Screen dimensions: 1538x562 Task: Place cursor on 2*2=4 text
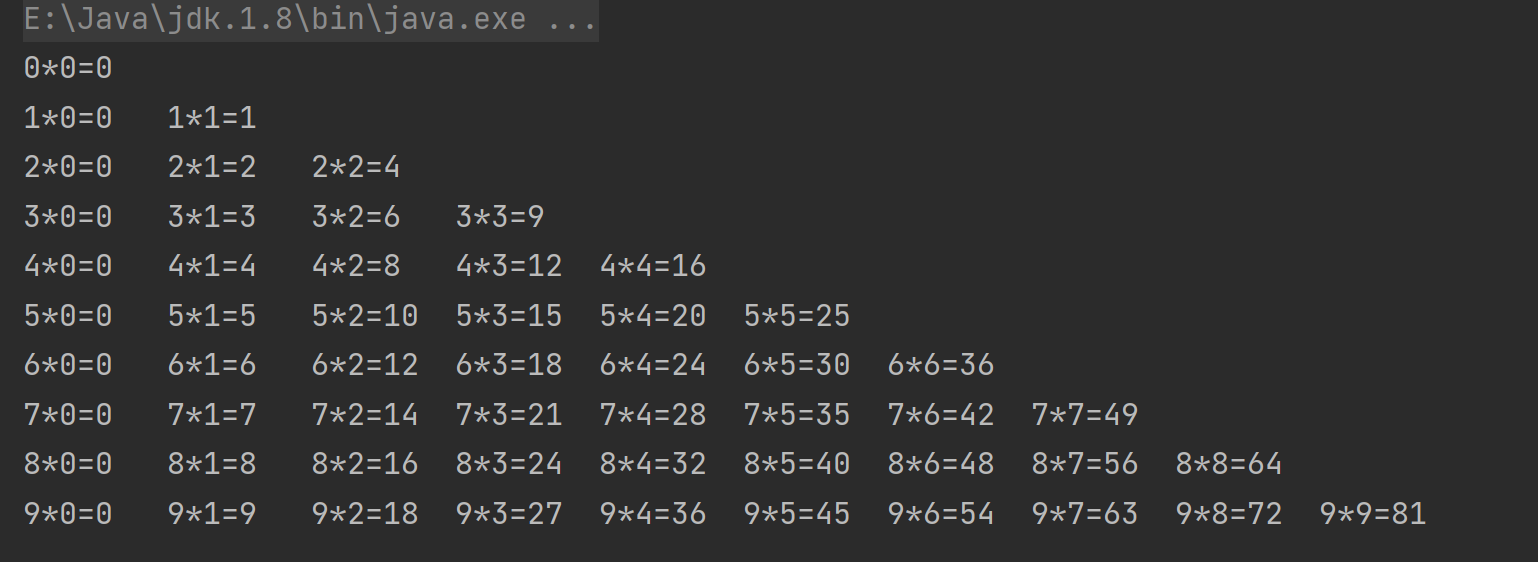click(356, 167)
